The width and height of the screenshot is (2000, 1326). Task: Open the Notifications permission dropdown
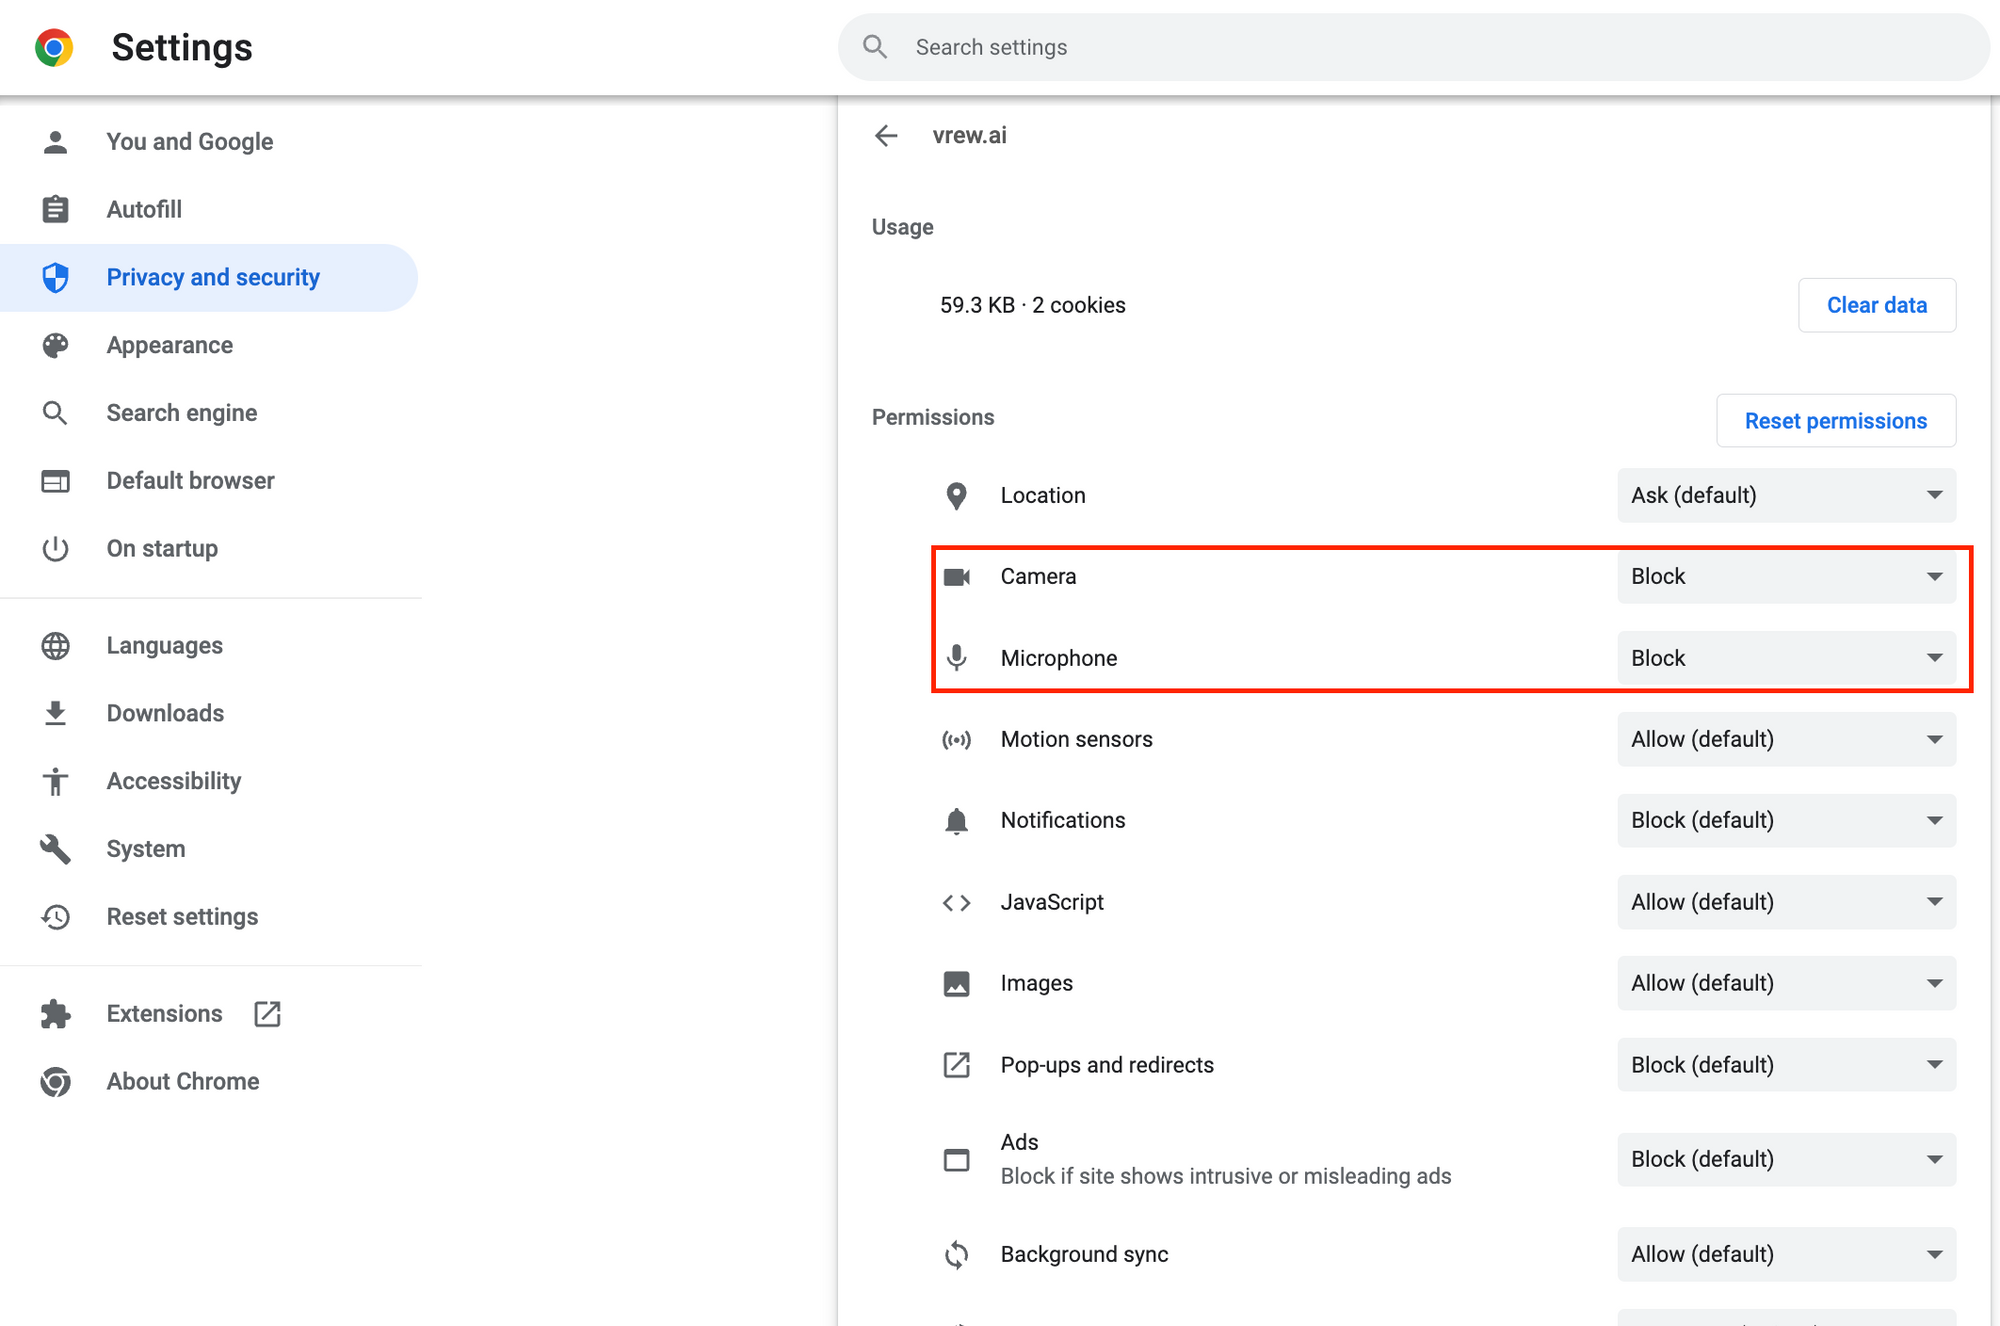1786,820
